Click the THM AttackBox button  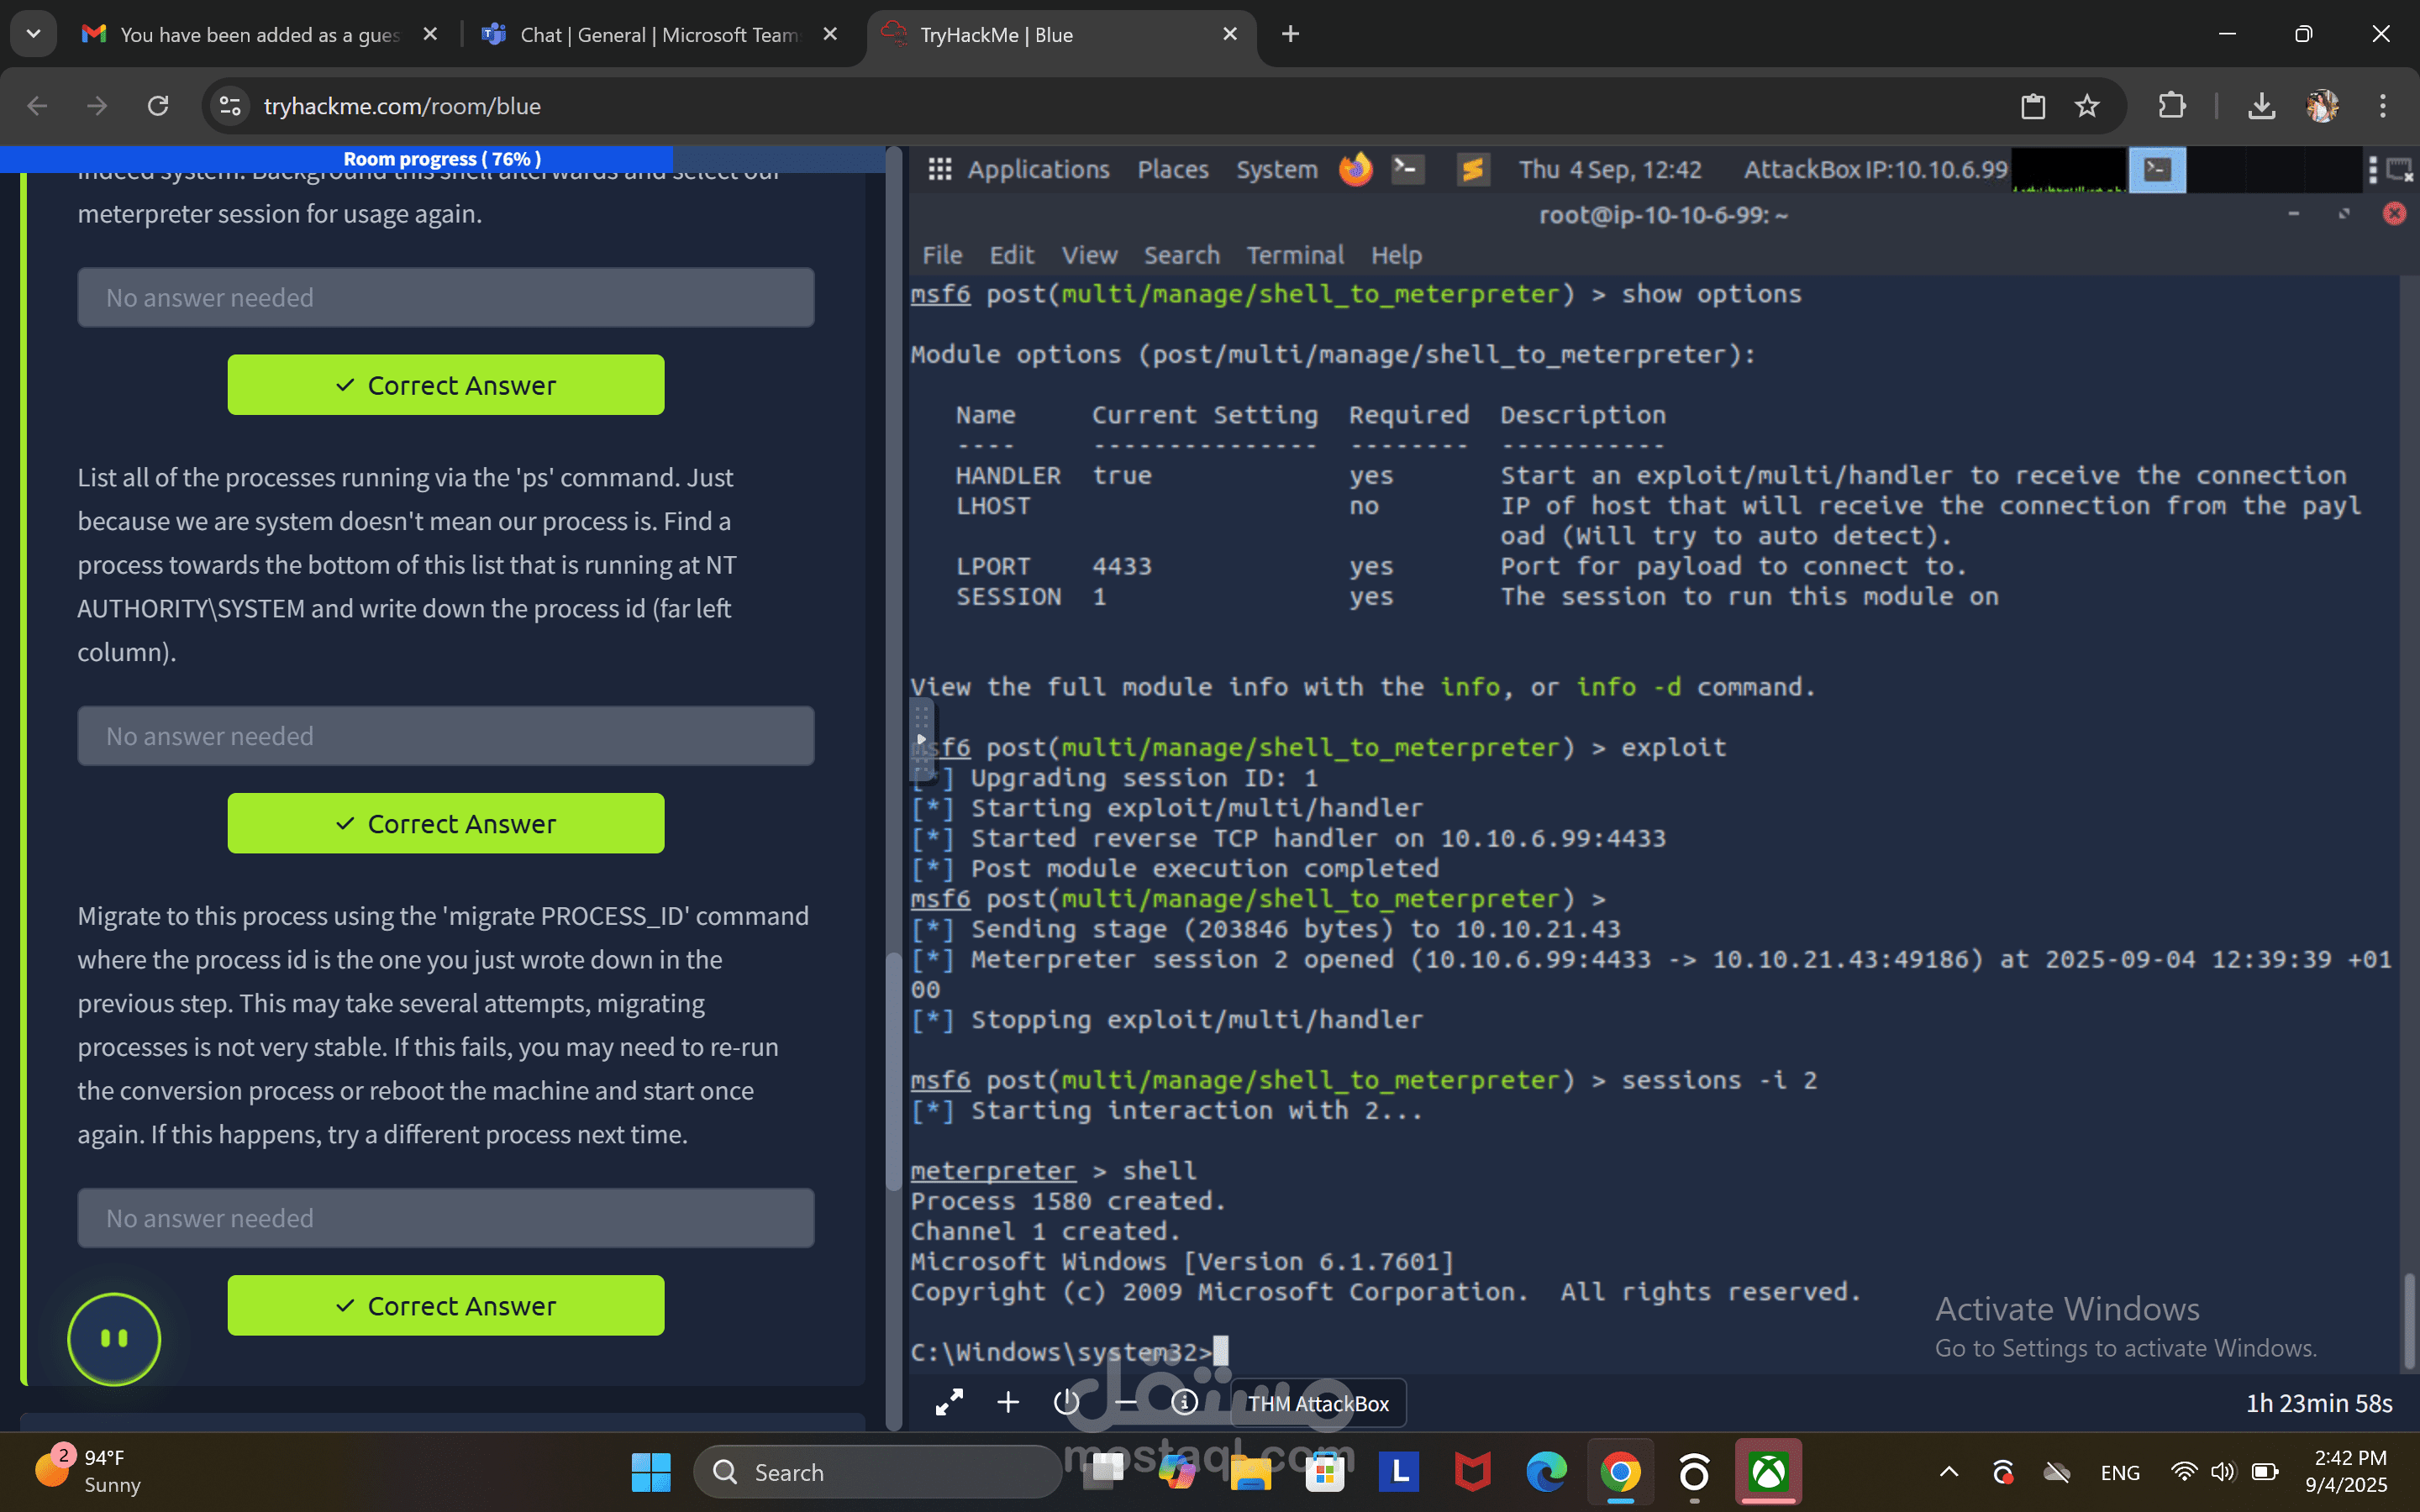click(x=1318, y=1403)
